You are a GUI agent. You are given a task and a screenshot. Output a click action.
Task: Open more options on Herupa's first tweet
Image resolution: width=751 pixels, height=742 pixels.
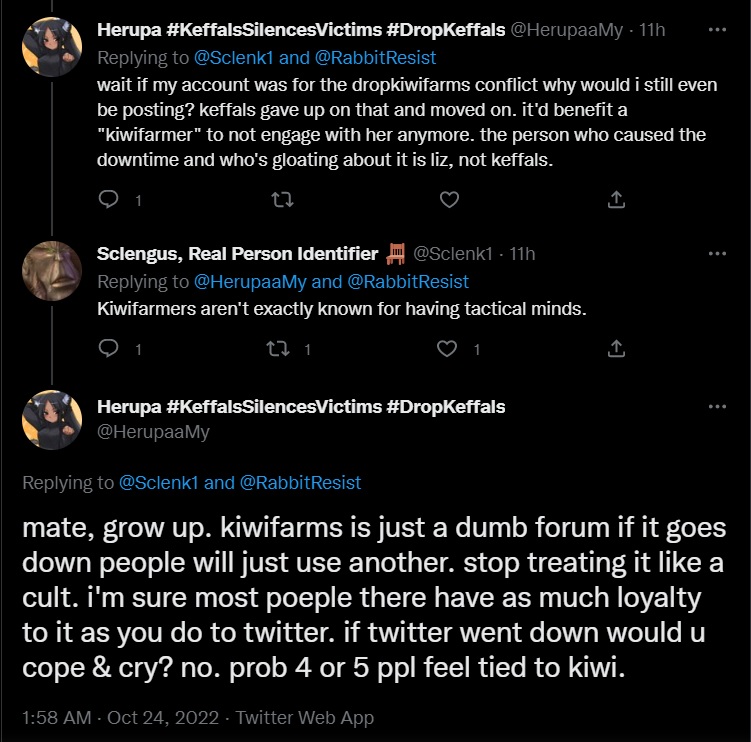717,30
